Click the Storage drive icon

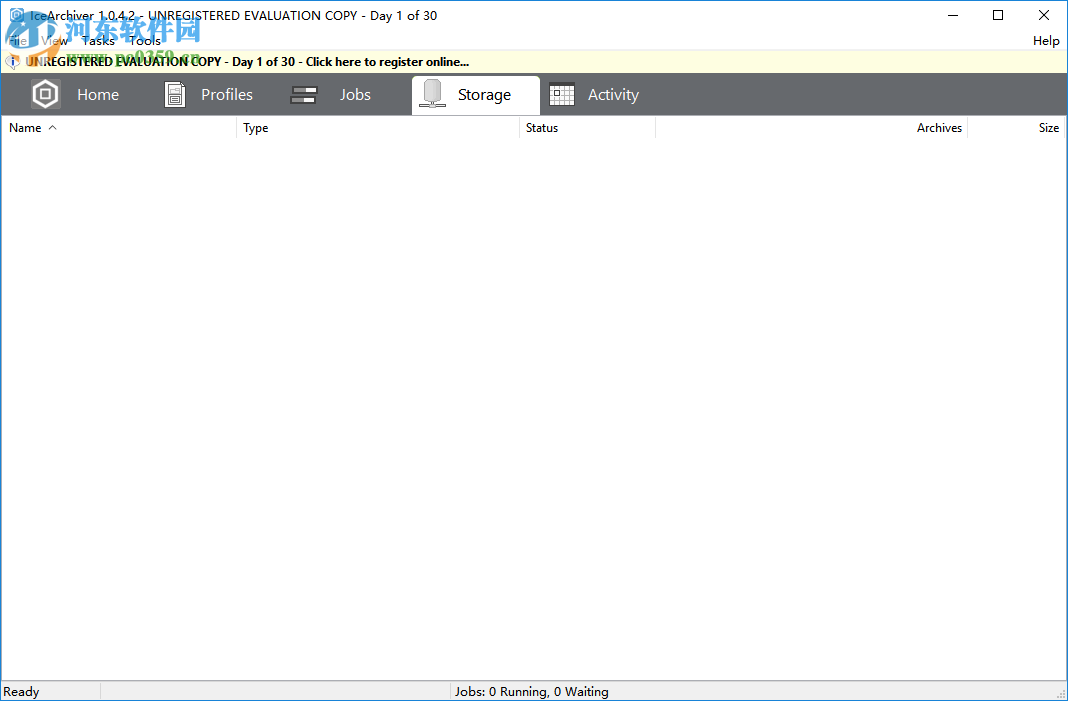click(x=433, y=94)
